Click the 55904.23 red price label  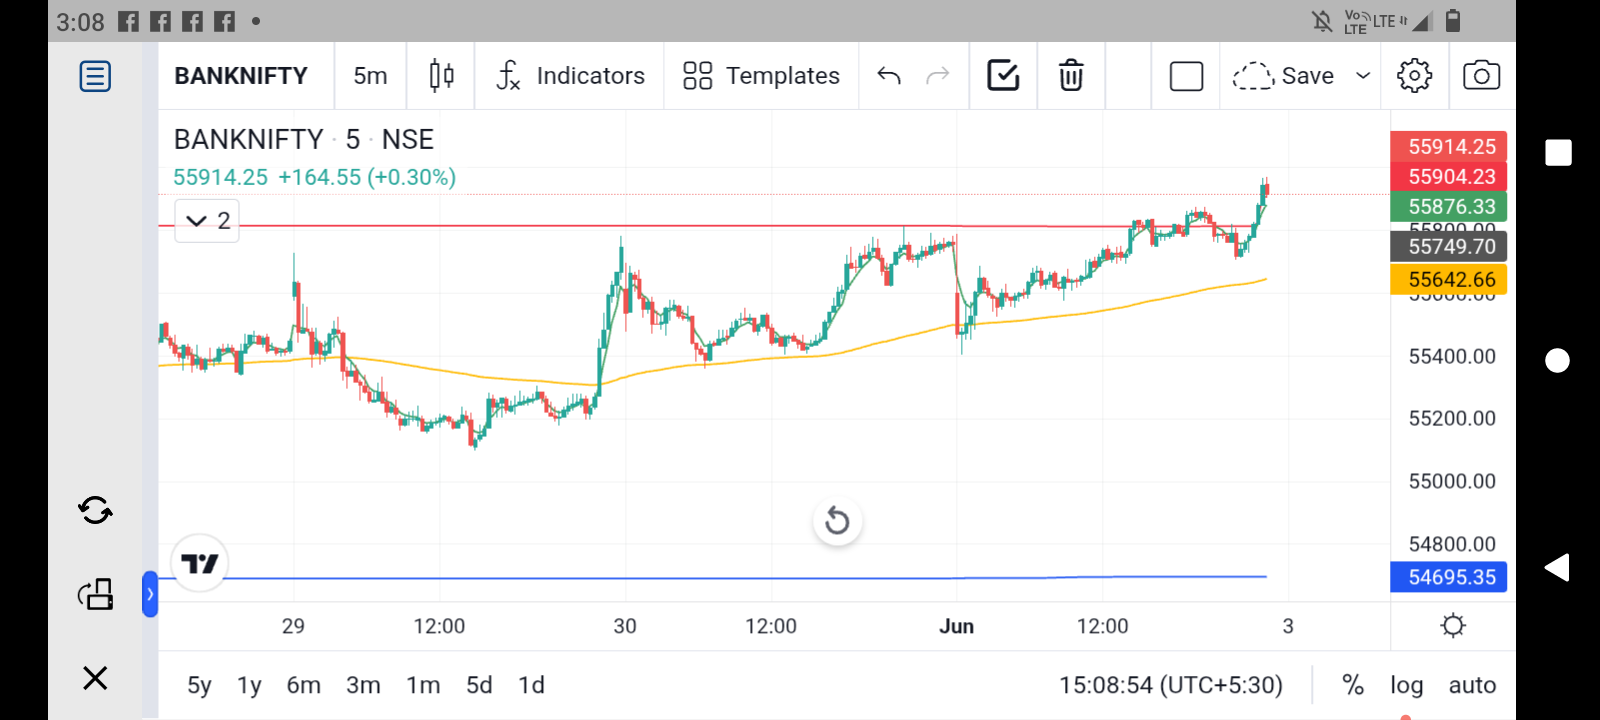point(1449,176)
